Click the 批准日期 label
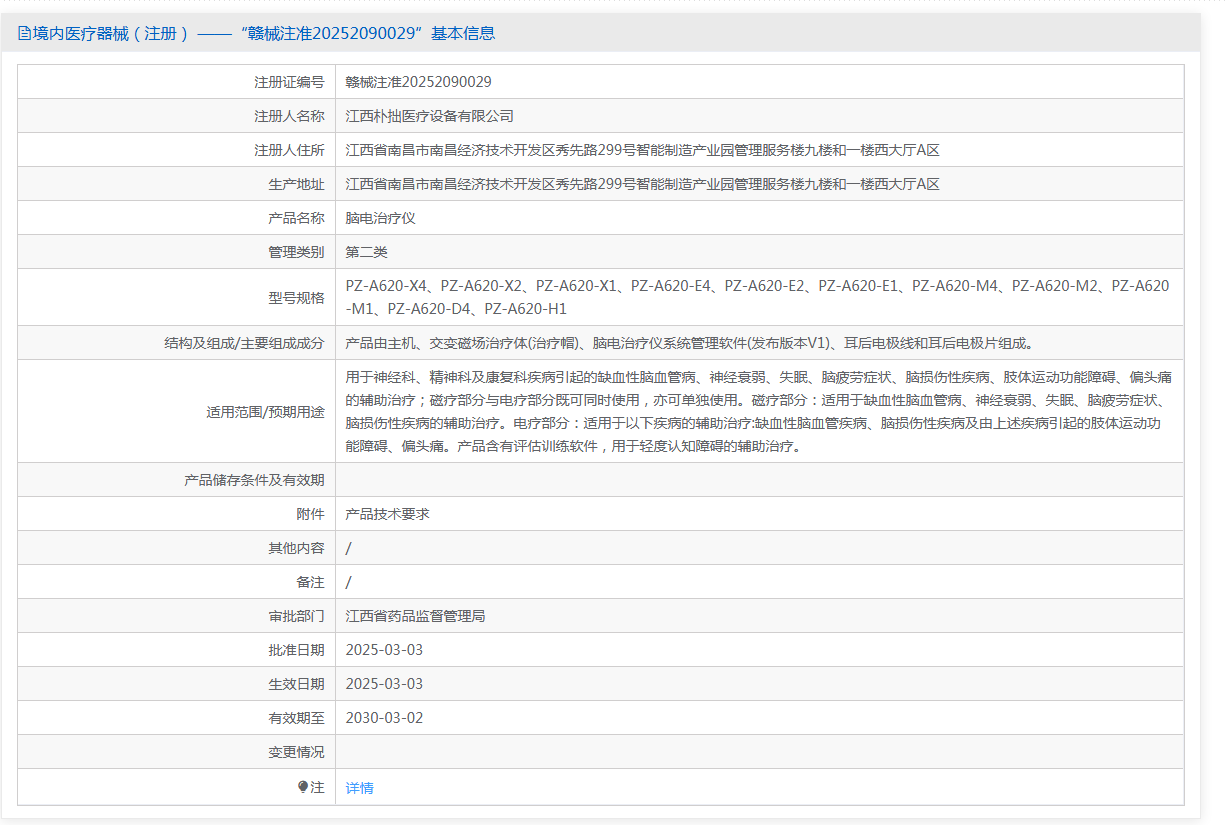This screenshot has height=825, width=1226. pos(296,650)
